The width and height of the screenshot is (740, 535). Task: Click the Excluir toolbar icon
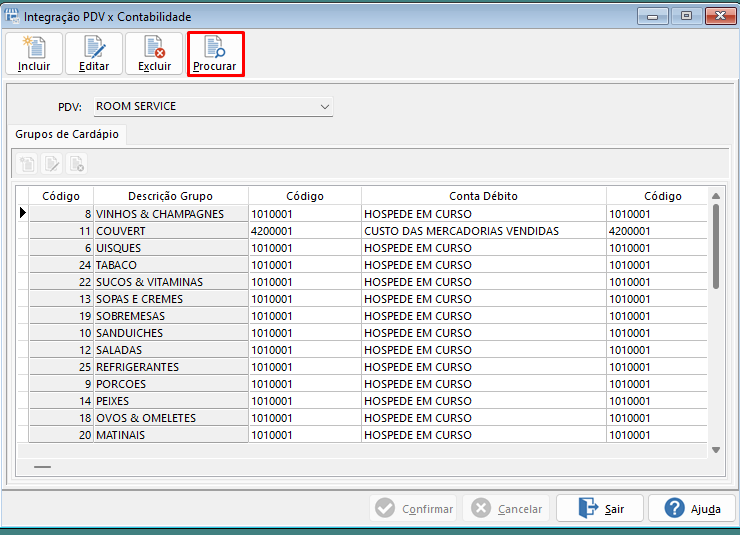coord(154,54)
